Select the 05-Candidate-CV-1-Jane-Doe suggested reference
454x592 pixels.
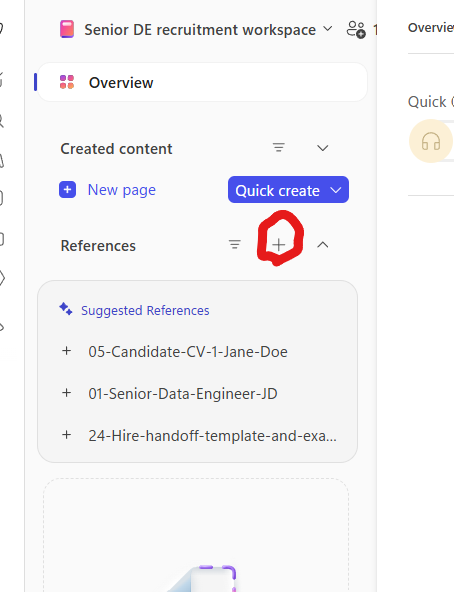[188, 352]
